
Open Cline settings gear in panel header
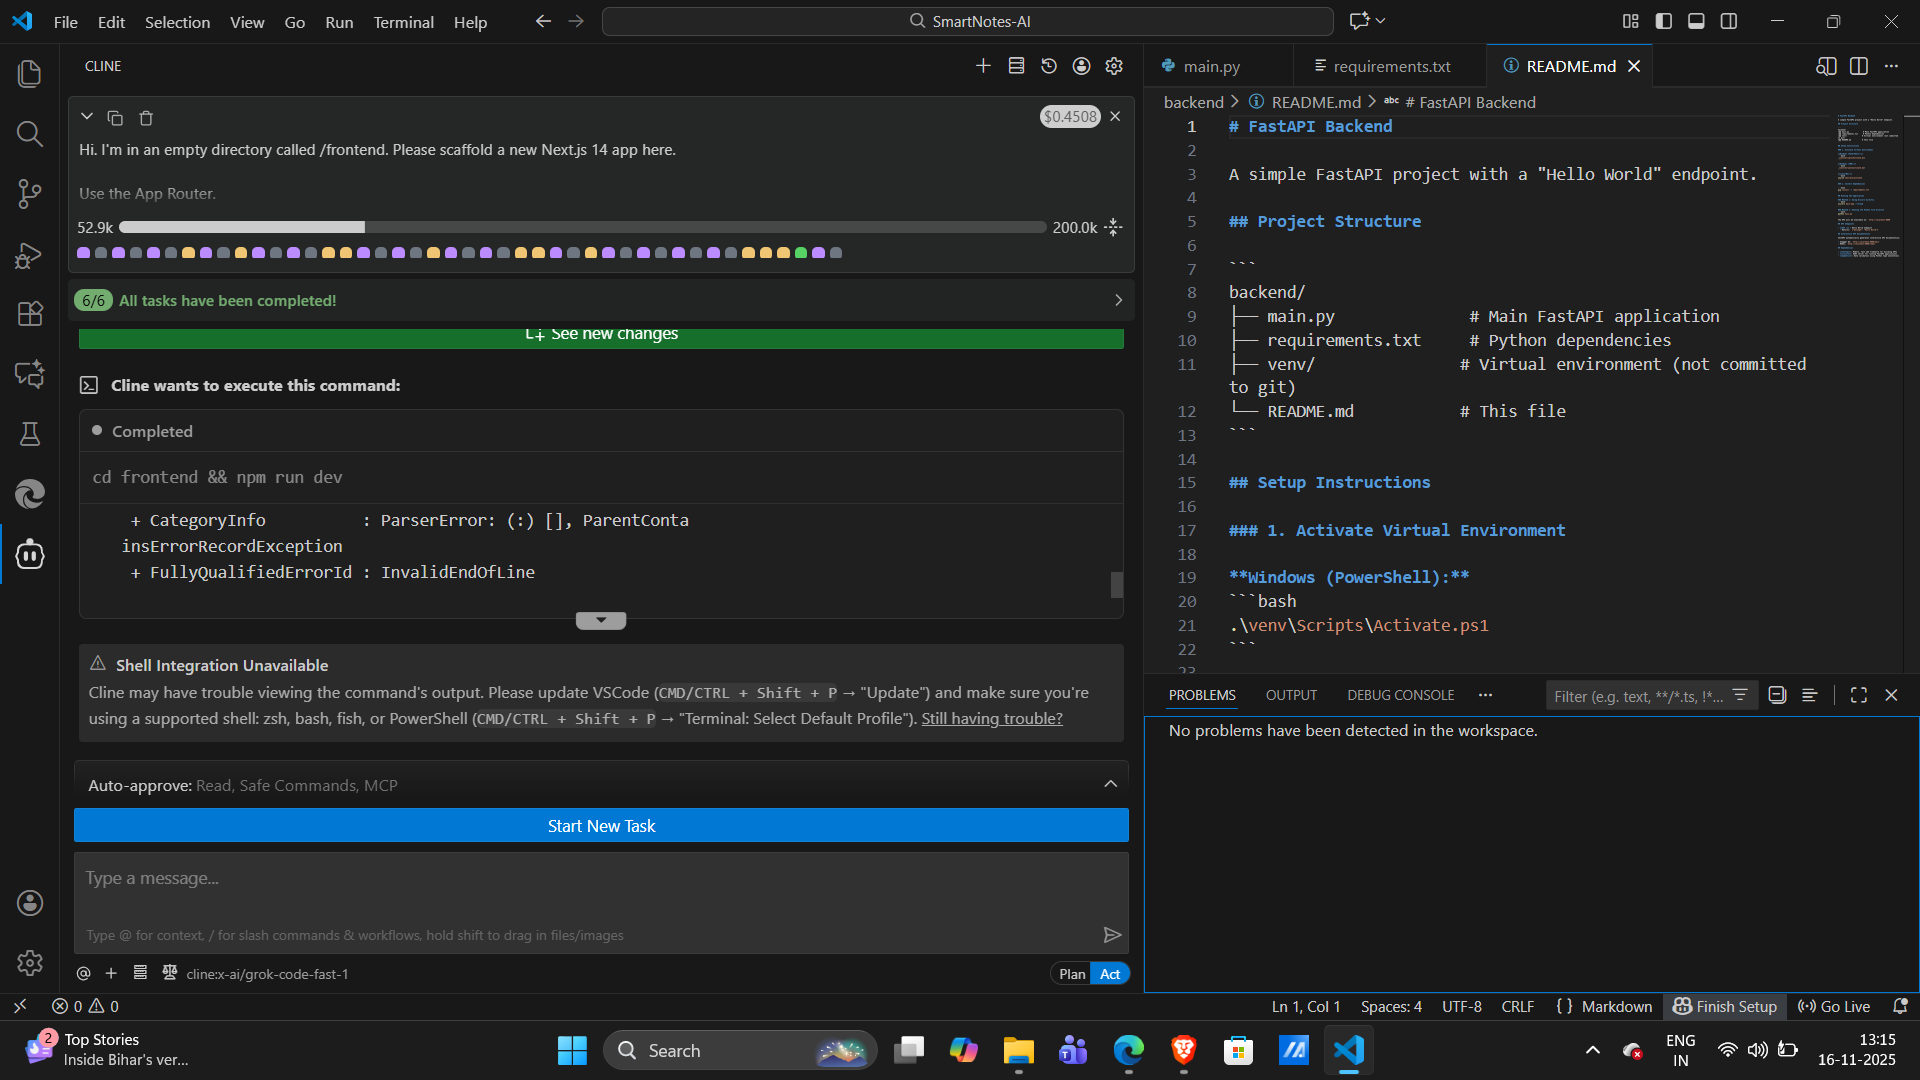1114,66
